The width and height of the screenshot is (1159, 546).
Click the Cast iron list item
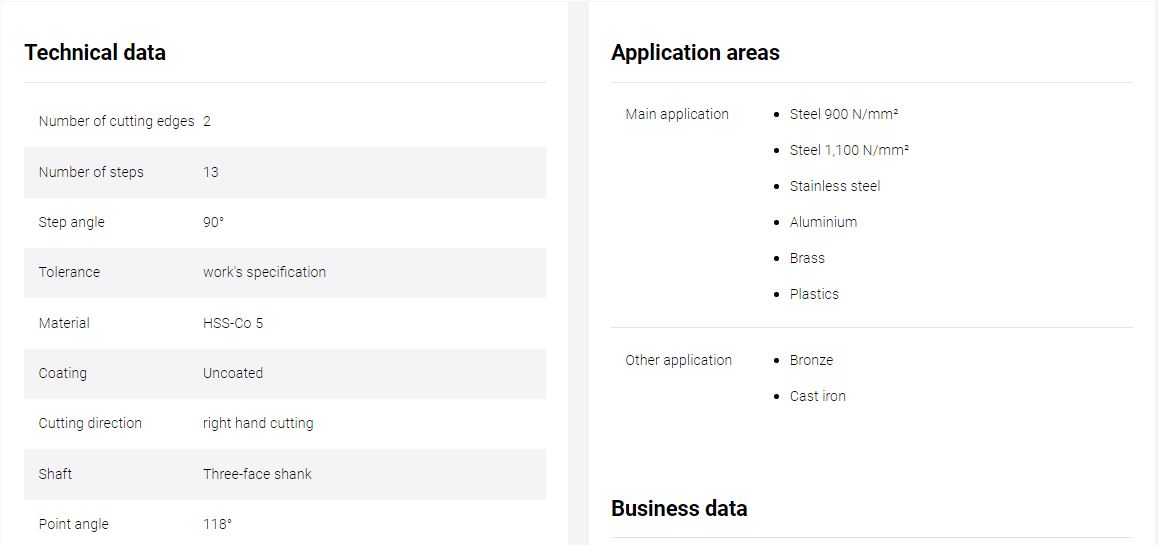click(x=818, y=396)
